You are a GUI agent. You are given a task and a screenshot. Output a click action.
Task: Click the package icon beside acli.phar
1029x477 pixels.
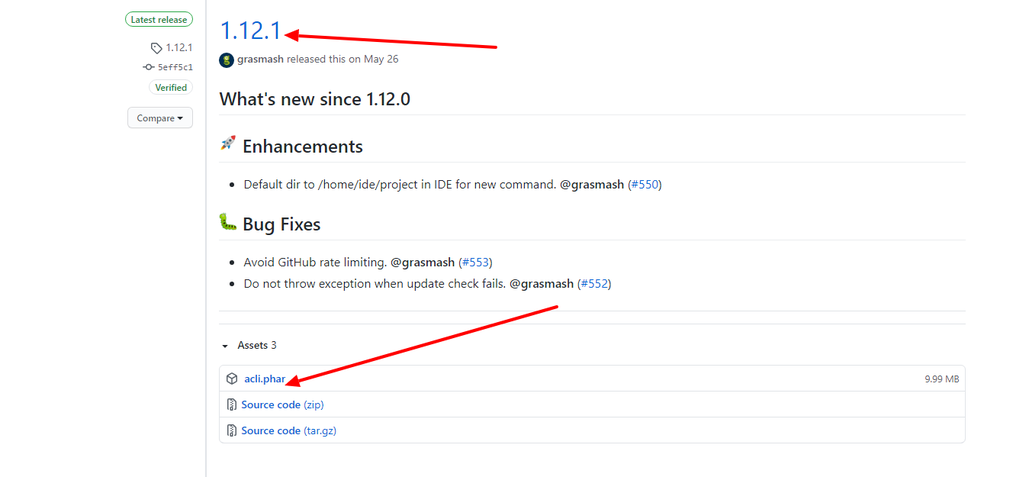(232, 379)
